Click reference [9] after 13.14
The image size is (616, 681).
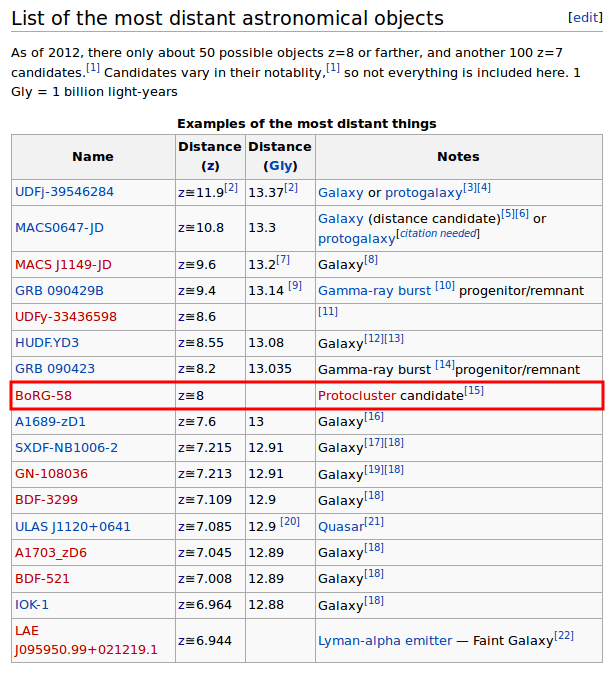(295, 286)
